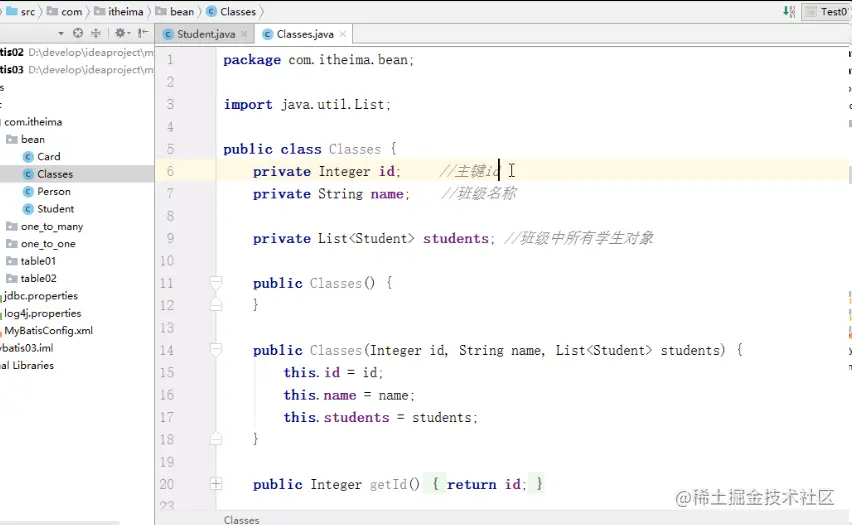Click the itheima breadcrumb in navigation bar
Screen dimensions: 852x525
[x=119, y=11]
